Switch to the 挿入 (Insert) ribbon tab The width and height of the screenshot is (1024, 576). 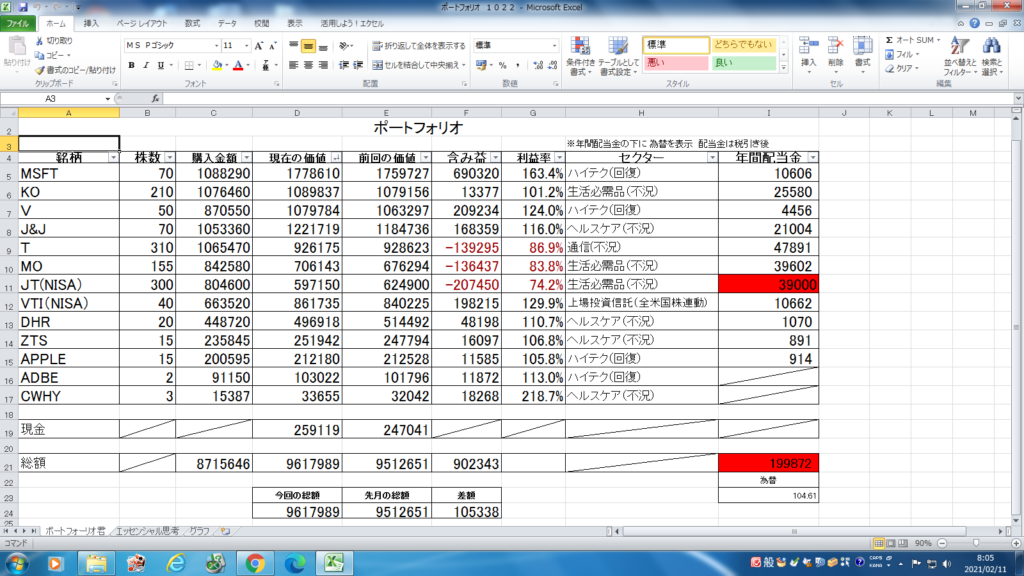[x=91, y=24]
